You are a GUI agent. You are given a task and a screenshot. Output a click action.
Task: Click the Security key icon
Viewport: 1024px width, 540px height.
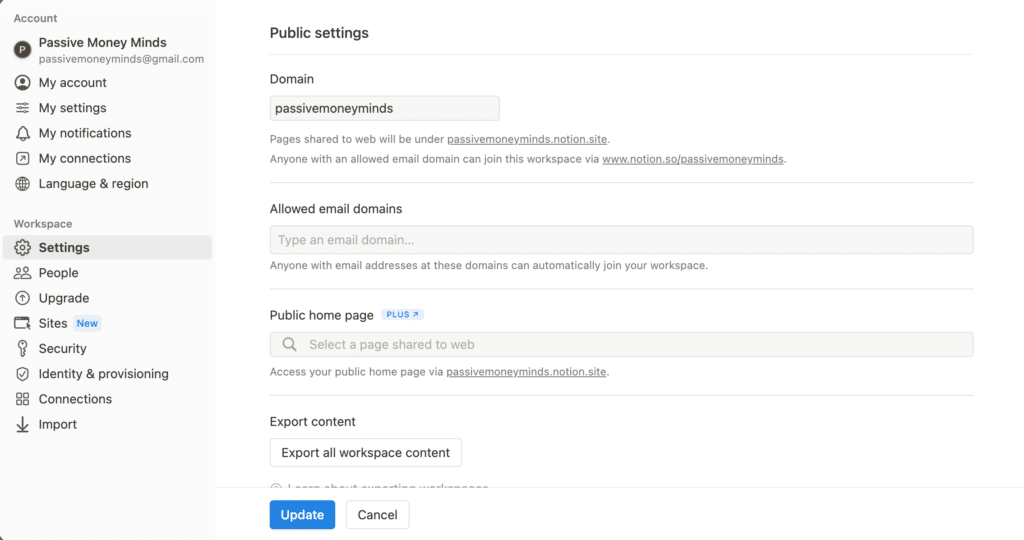pos(22,349)
